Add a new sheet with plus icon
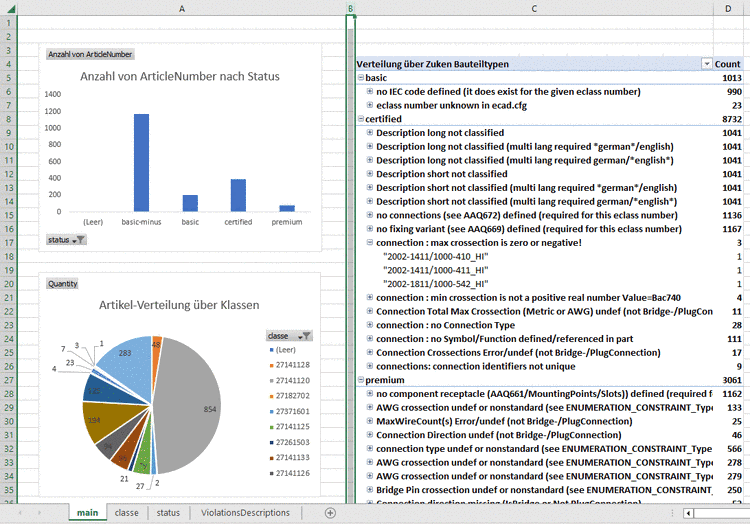The height and width of the screenshot is (524, 750). [330, 513]
